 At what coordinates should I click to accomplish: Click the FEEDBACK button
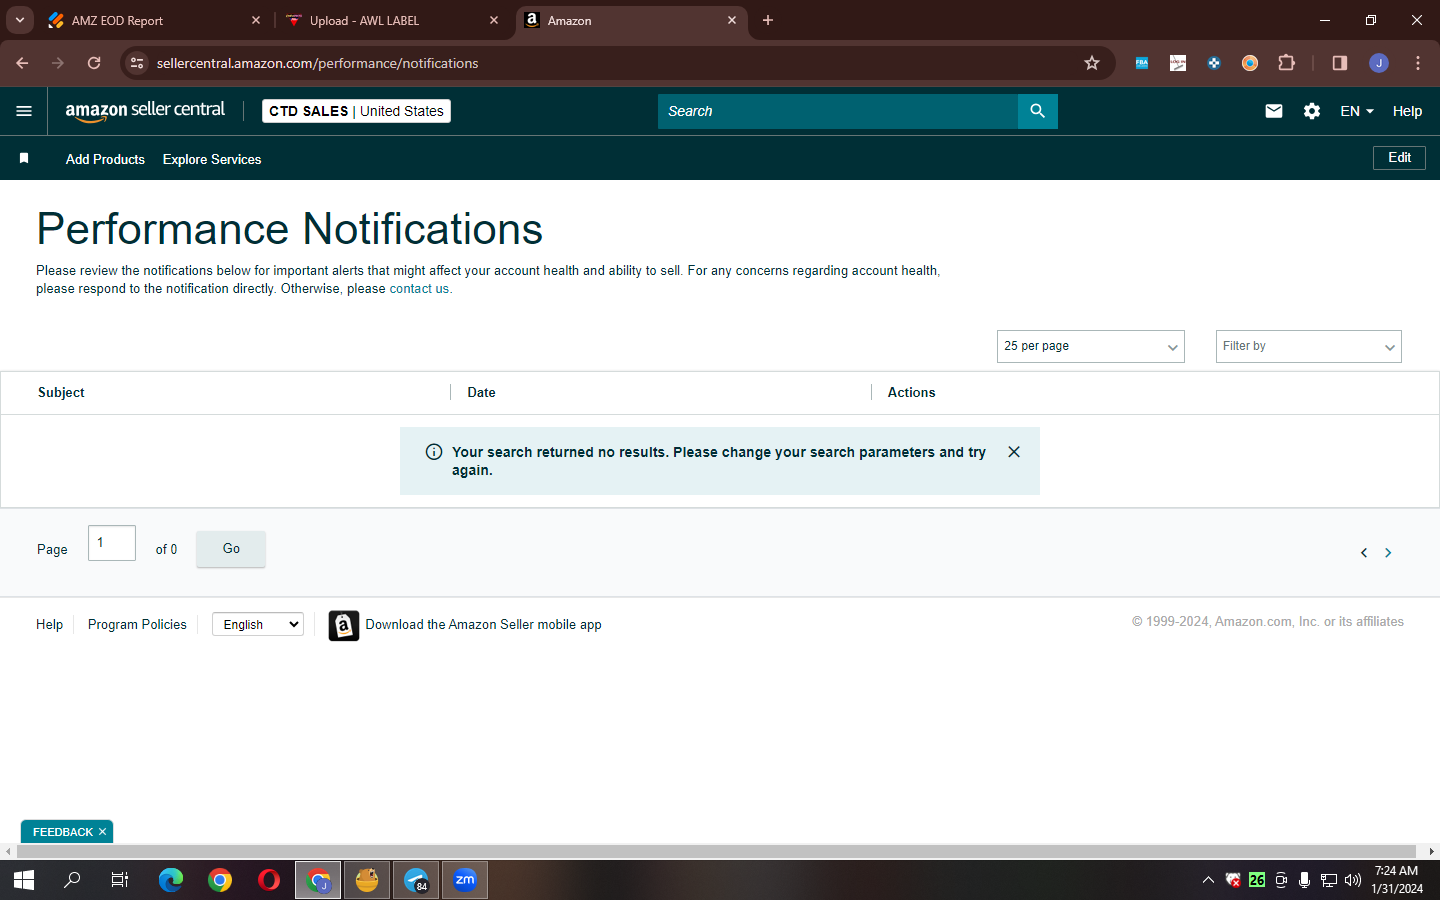click(x=62, y=832)
